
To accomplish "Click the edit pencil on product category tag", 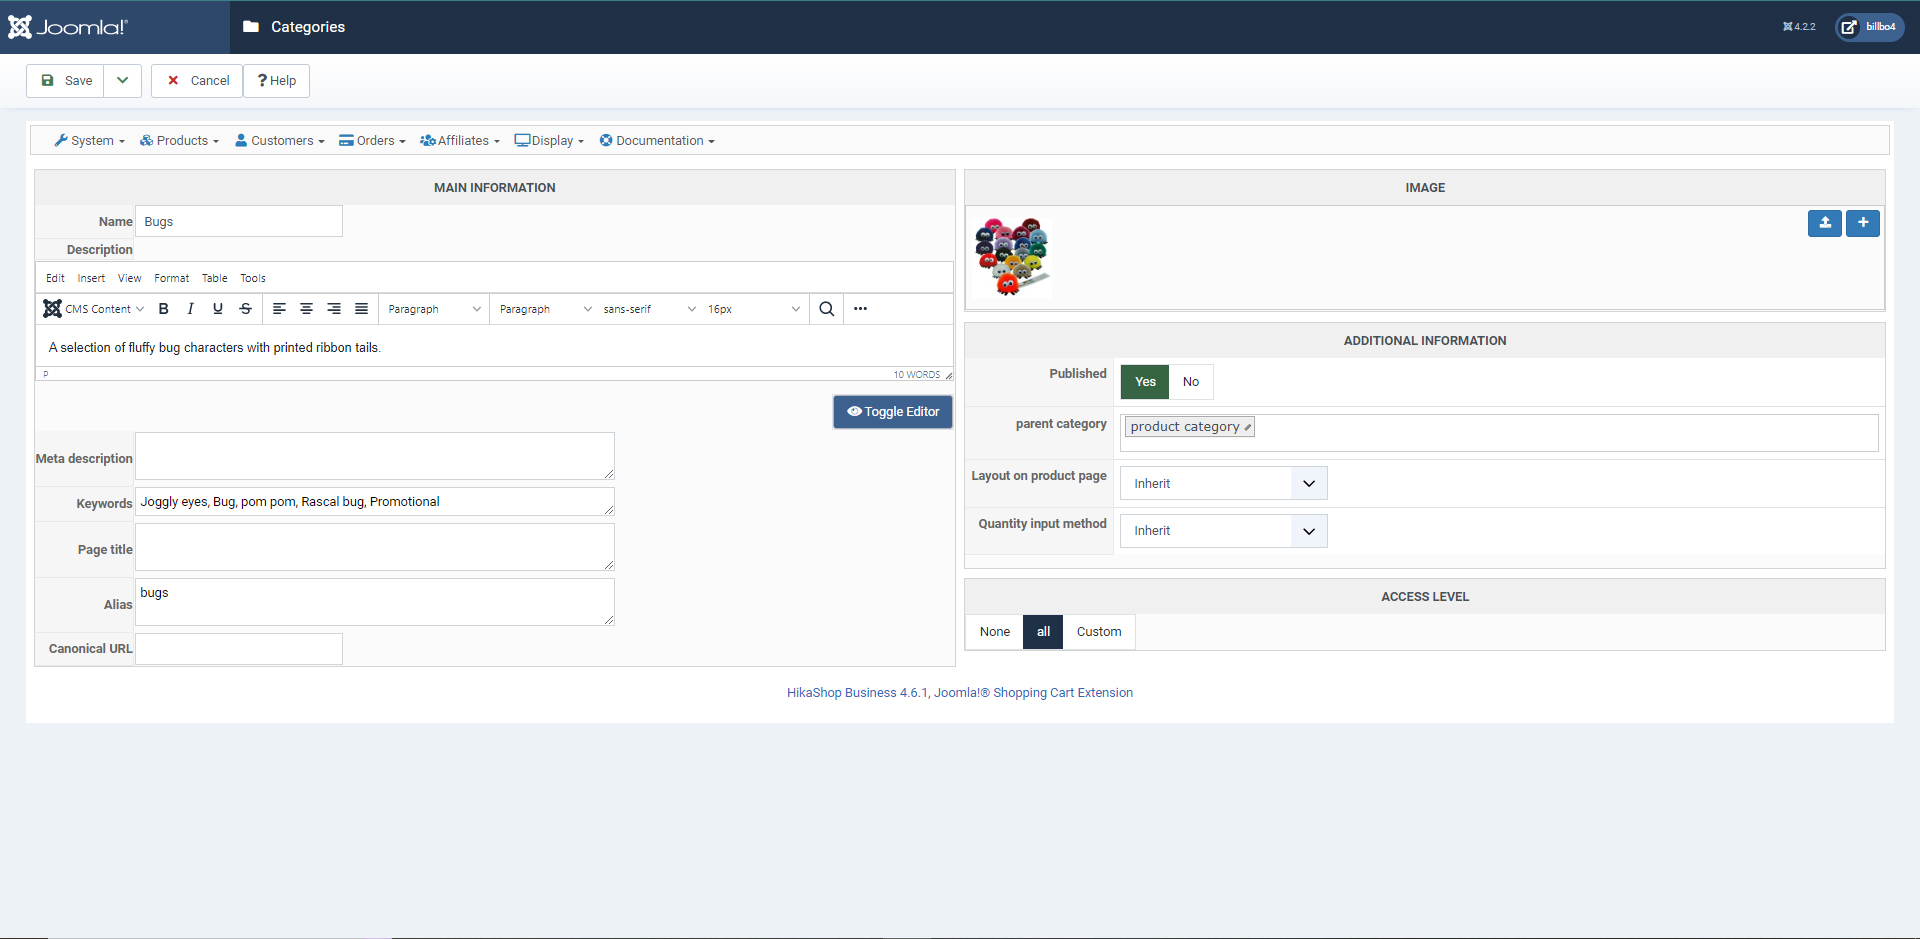I will pos(1248,427).
